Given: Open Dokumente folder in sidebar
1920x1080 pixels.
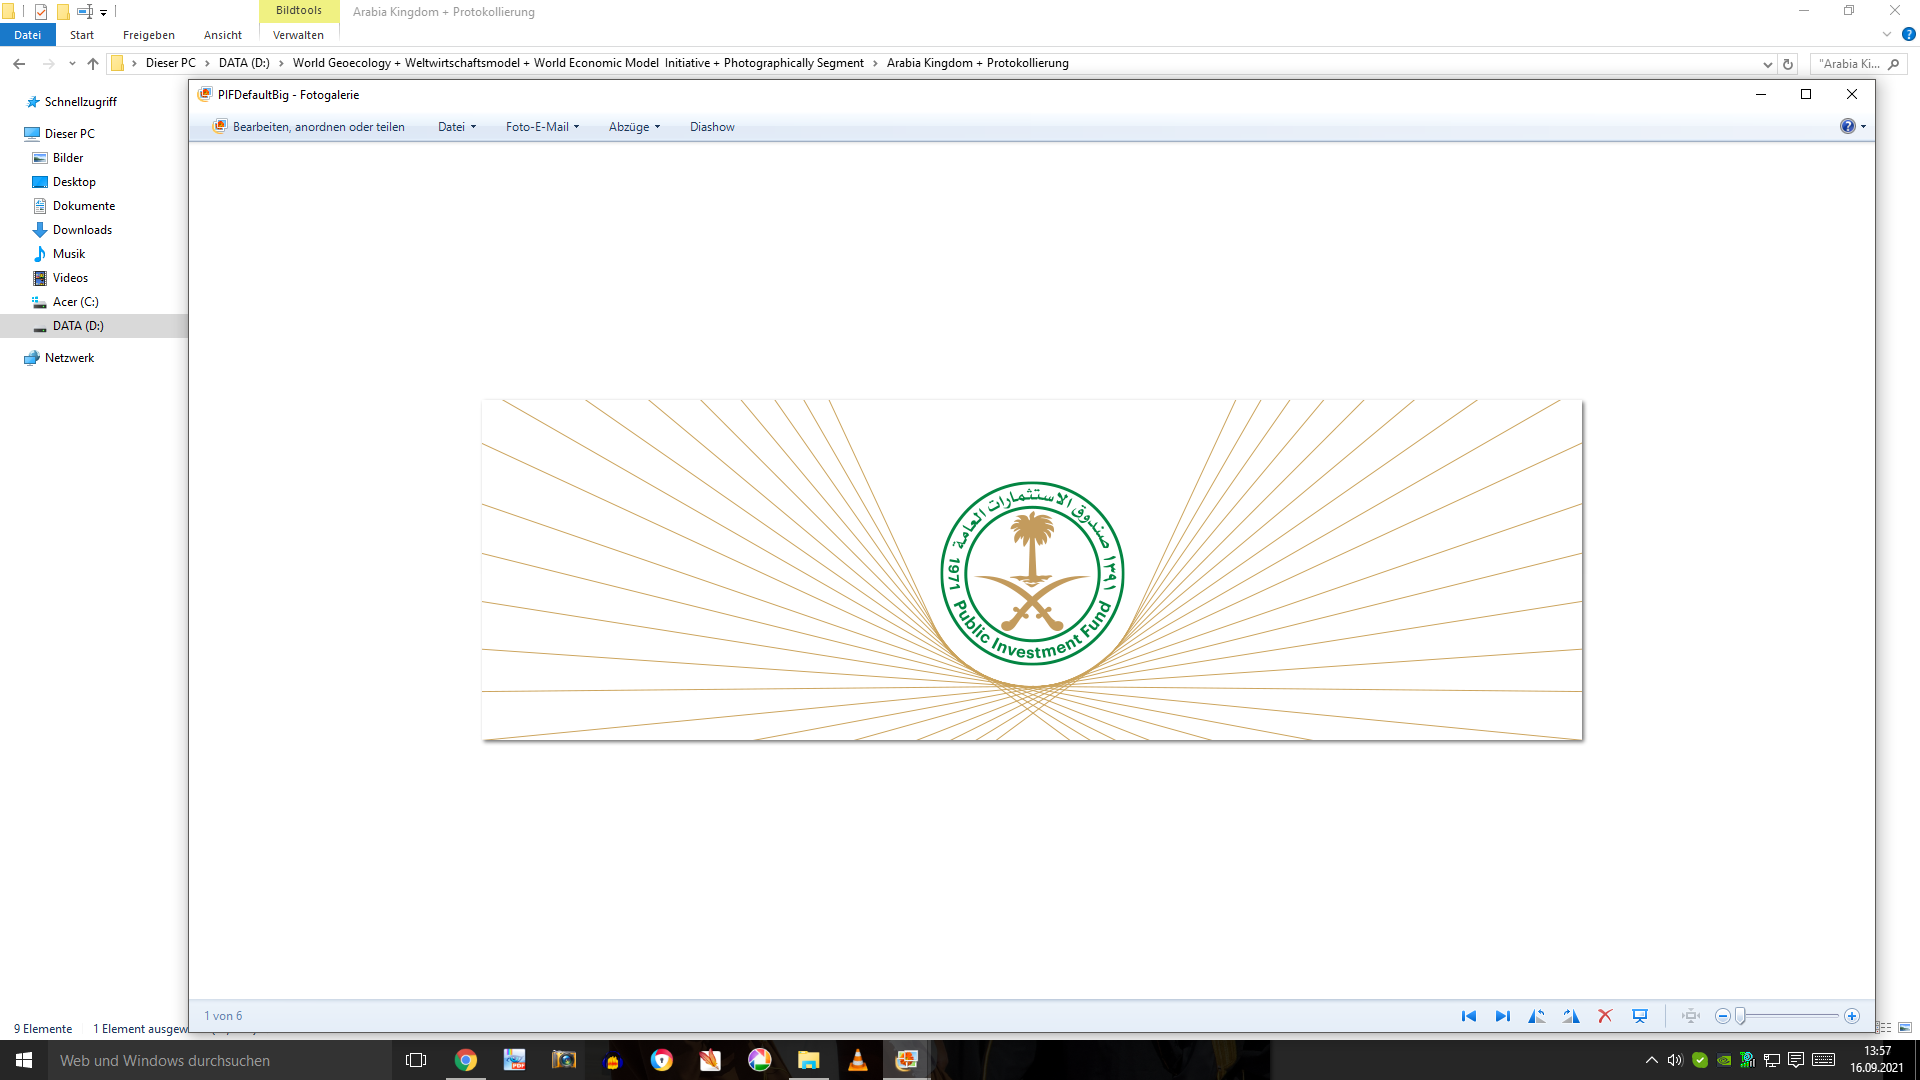Looking at the screenshot, I should tap(84, 206).
